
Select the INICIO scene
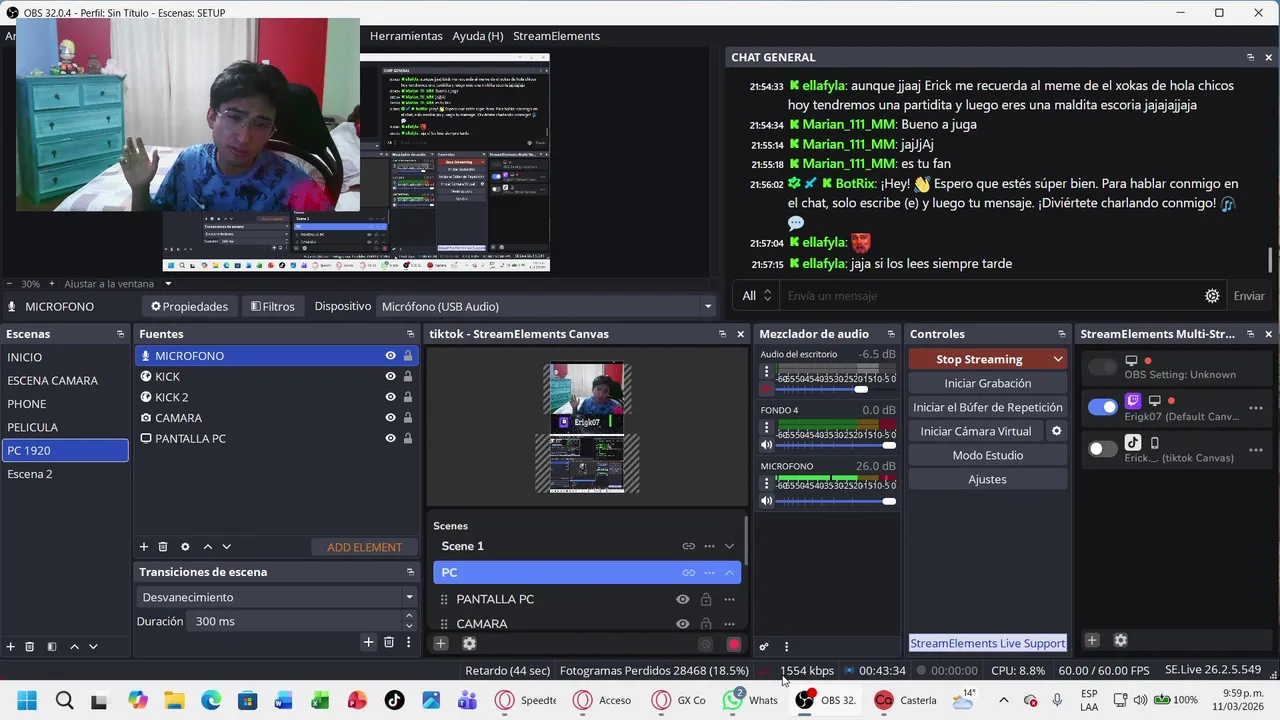65,357
